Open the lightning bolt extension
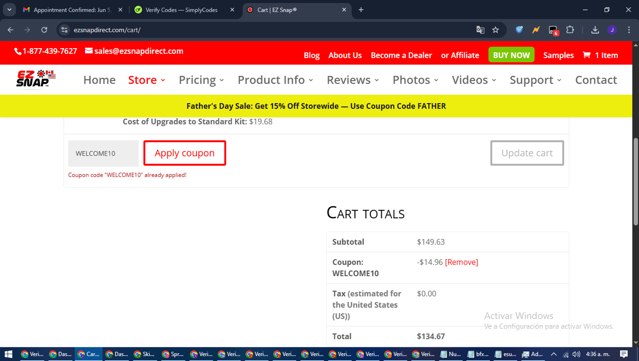639x361 pixels. (x=536, y=30)
